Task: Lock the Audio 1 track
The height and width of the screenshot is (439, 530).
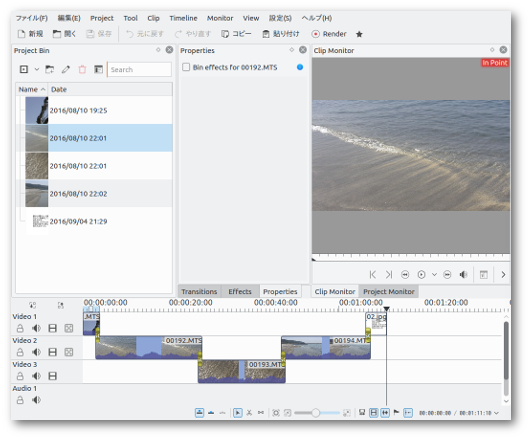Action: click(20, 400)
